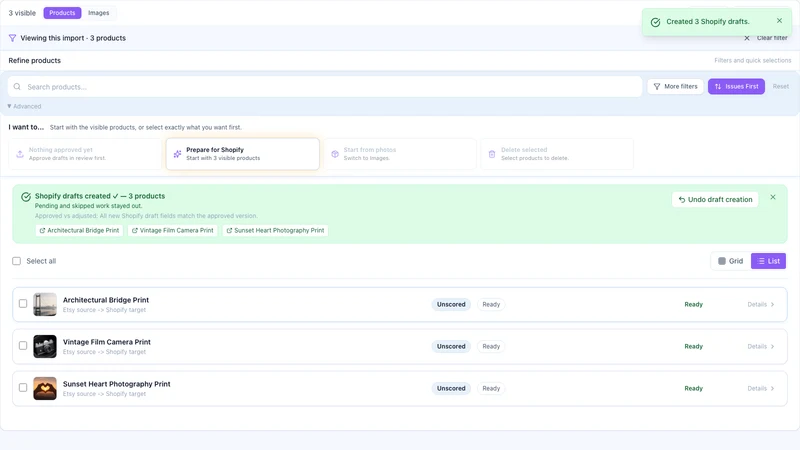Switch to the Images tab
The height and width of the screenshot is (450, 800).
(98, 13)
